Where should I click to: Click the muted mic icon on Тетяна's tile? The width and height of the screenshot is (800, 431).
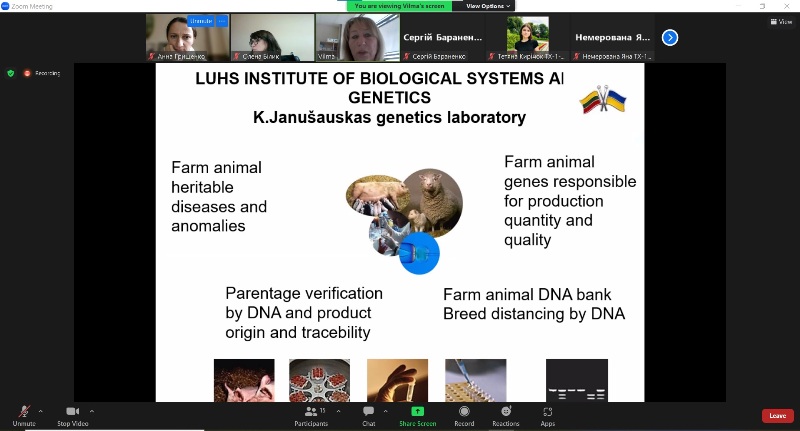click(491, 57)
